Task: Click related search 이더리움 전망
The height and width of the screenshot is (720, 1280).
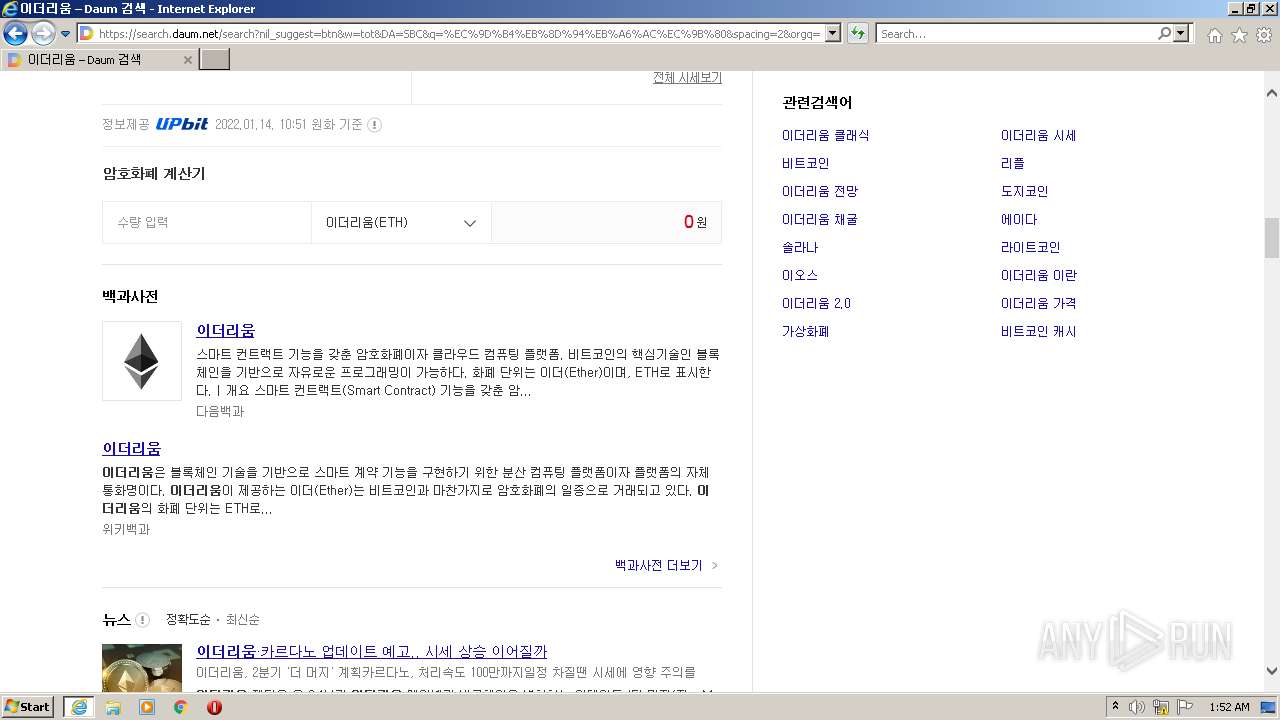Action: (x=820, y=191)
